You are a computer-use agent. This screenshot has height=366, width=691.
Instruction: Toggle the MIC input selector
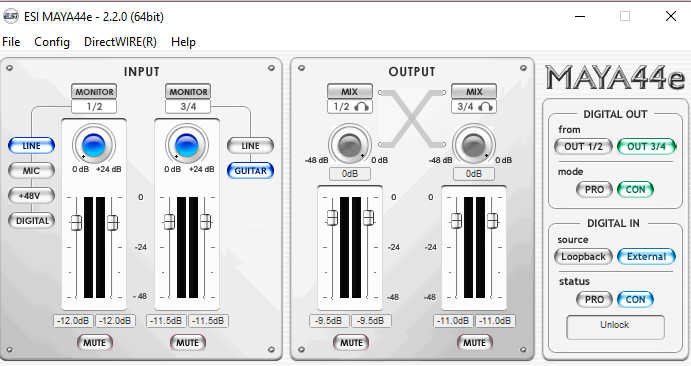pyautogui.click(x=31, y=171)
